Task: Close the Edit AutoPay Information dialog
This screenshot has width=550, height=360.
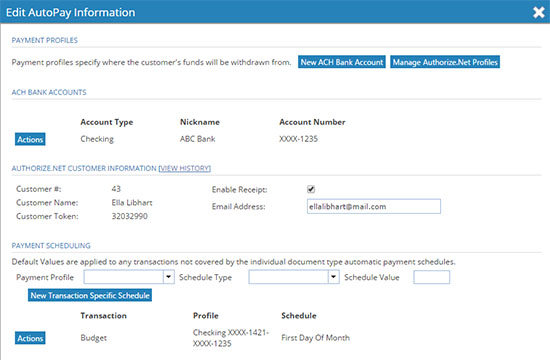Action: click(538, 13)
